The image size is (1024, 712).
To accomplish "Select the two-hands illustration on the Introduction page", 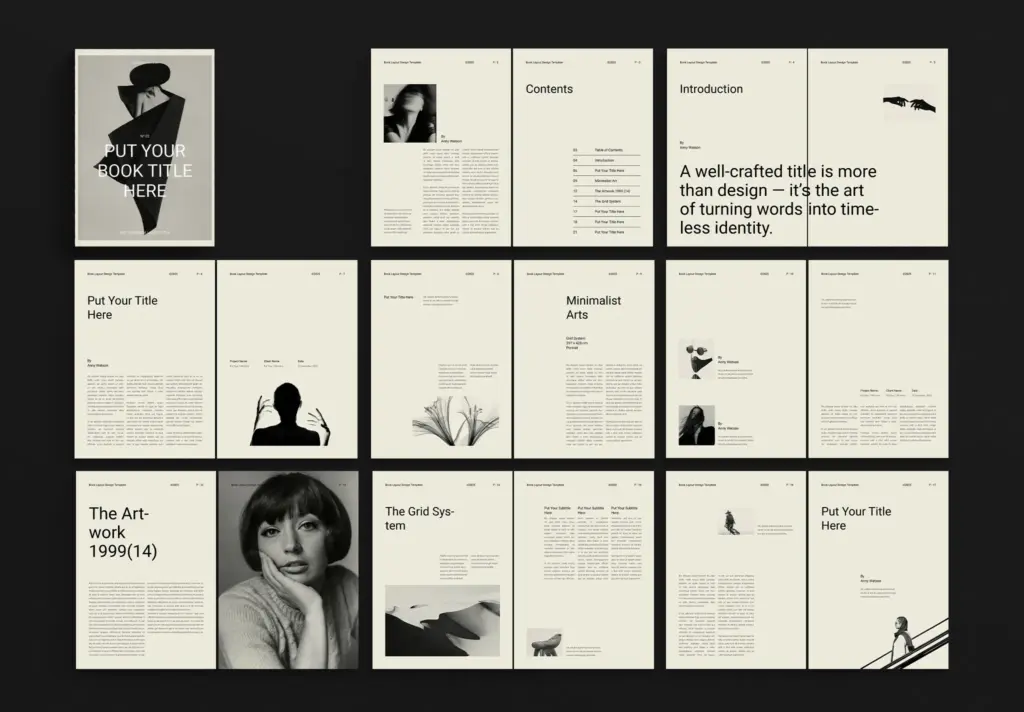I will tap(910, 105).
